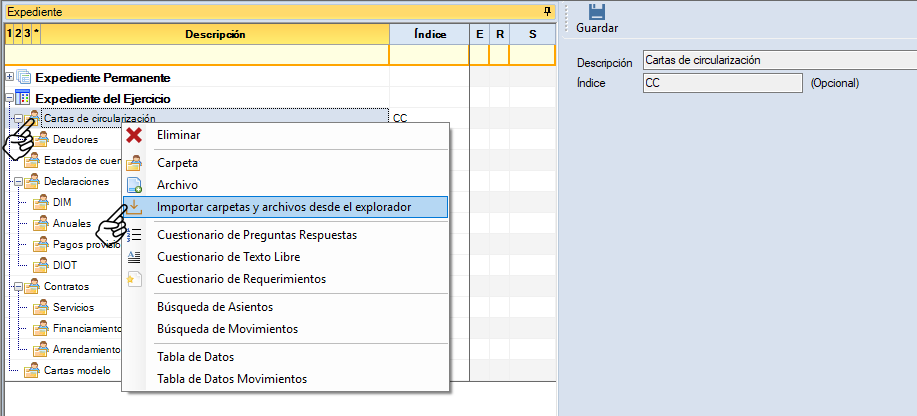Click the Archivo document icon in menu
This screenshot has height=416, width=917.
click(x=134, y=185)
